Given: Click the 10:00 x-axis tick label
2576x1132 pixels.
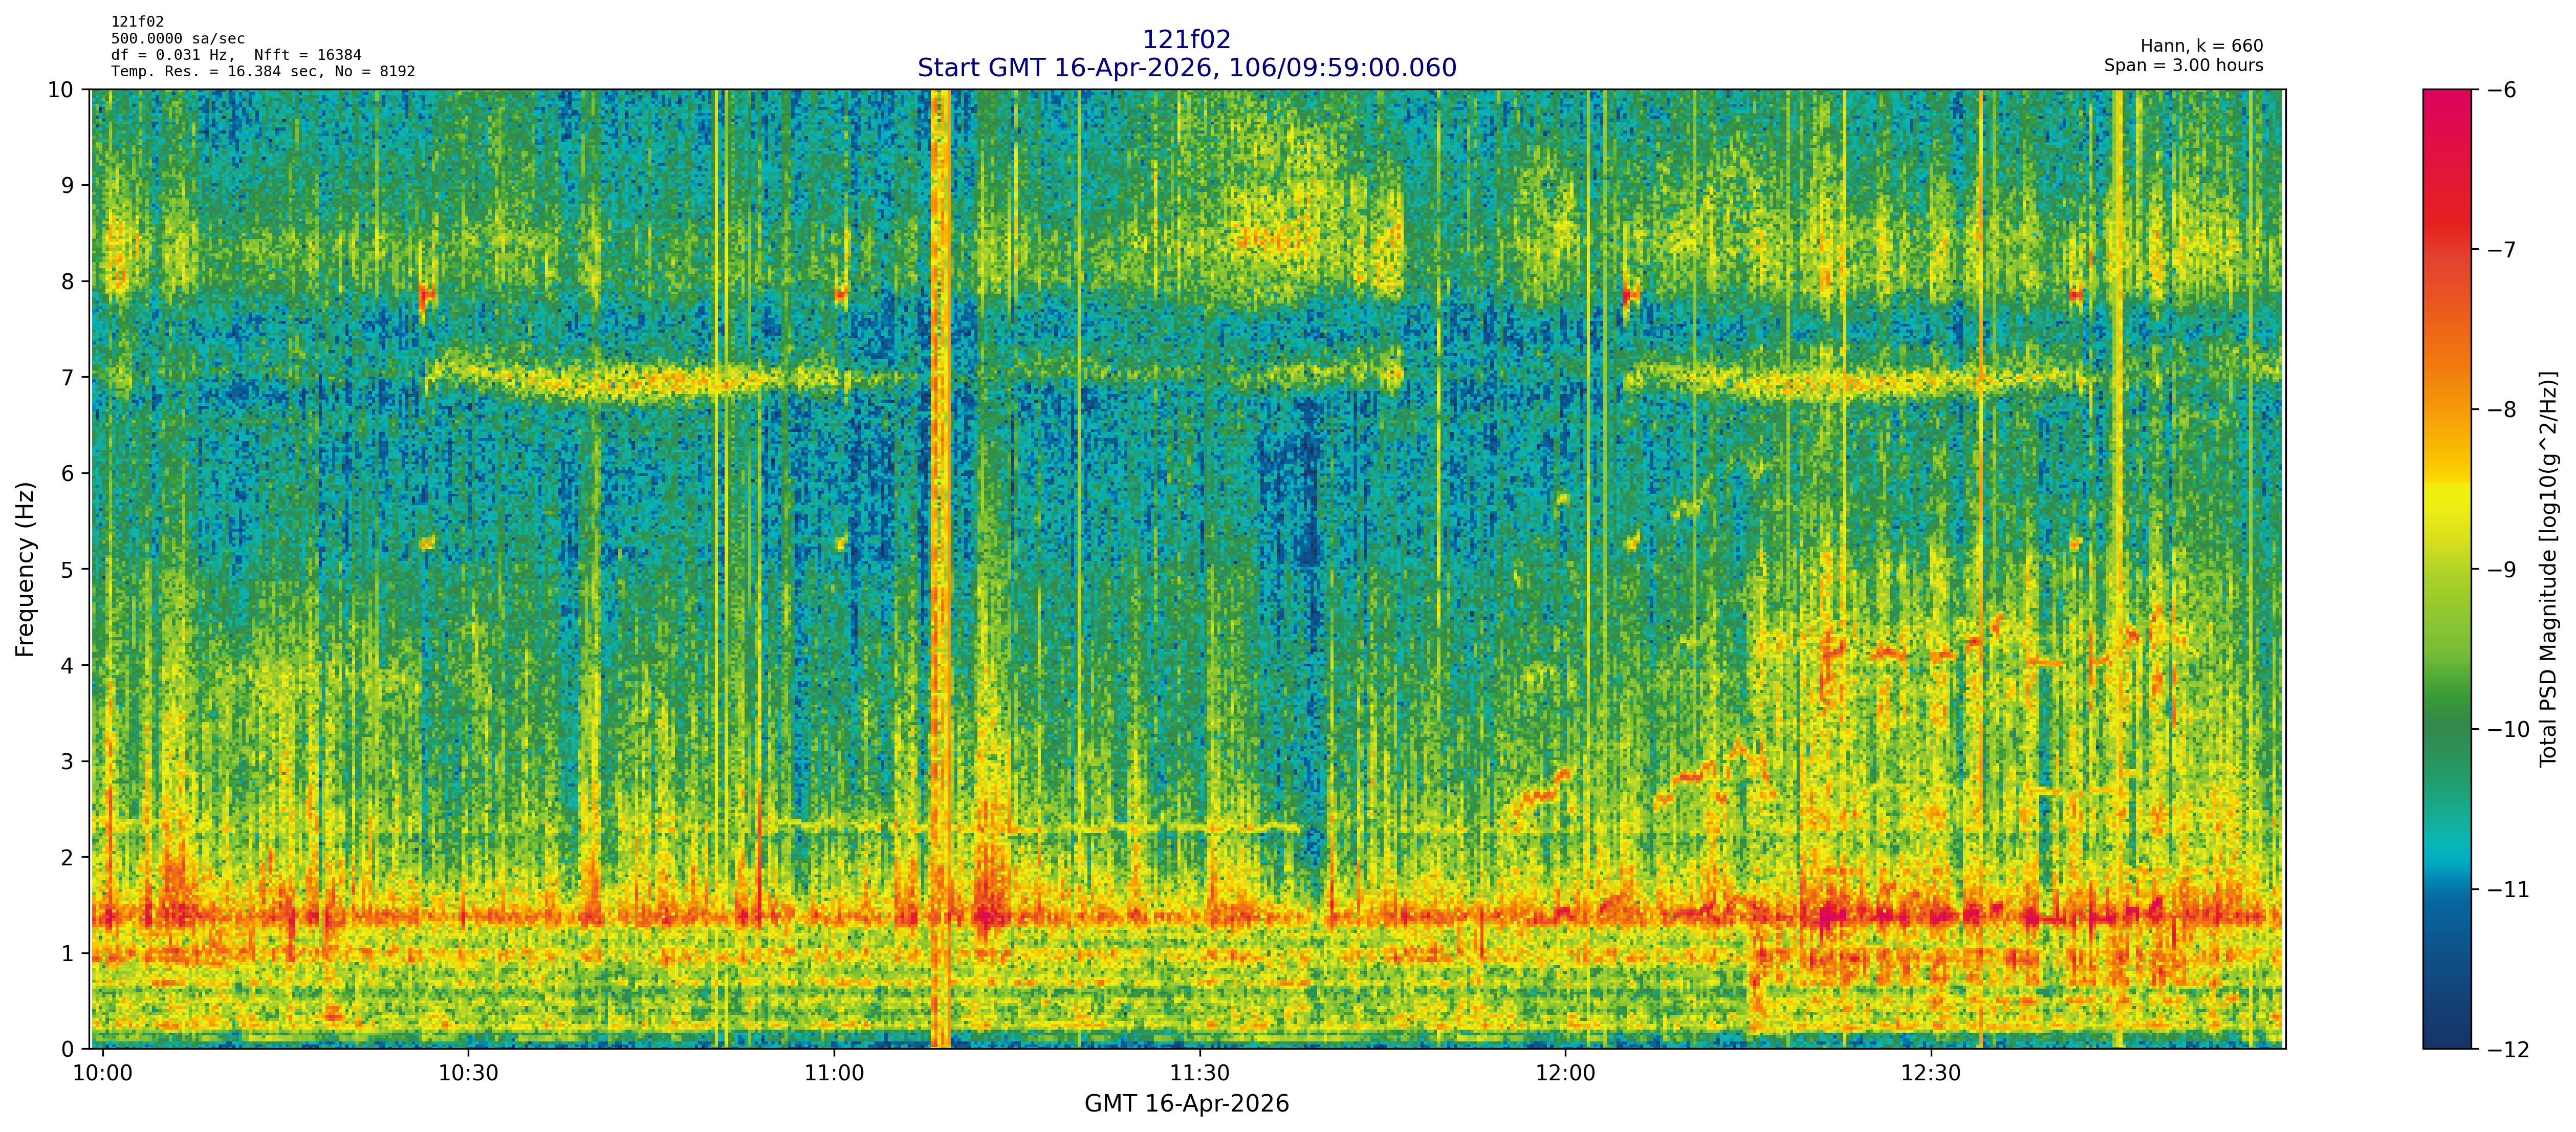Looking at the screenshot, I should pyautogui.click(x=103, y=1074).
